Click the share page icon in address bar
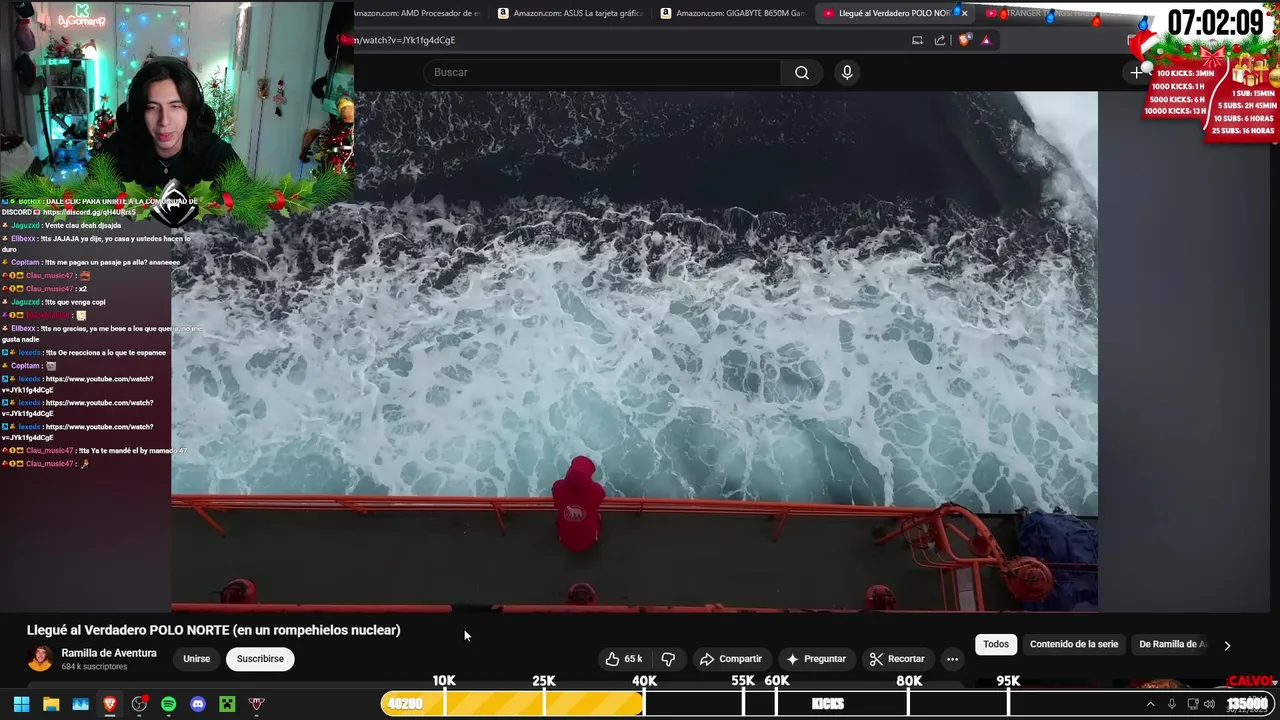The height and width of the screenshot is (720, 1280). point(940,40)
